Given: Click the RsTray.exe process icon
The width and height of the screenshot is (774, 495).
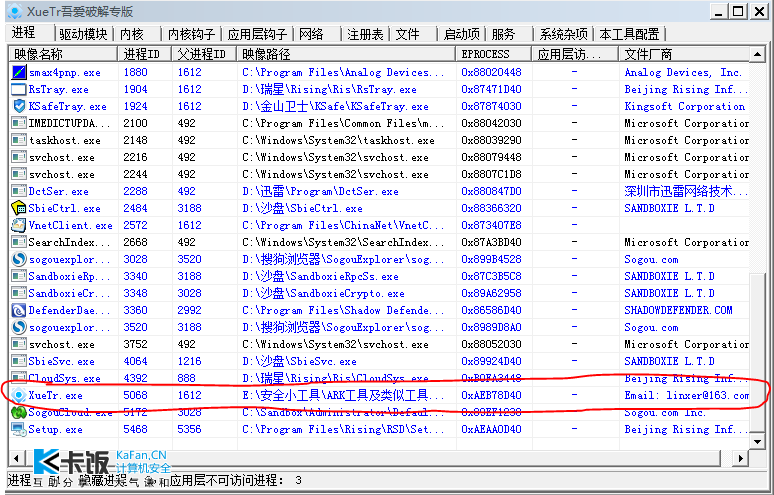Looking at the screenshot, I should click(x=19, y=89).
